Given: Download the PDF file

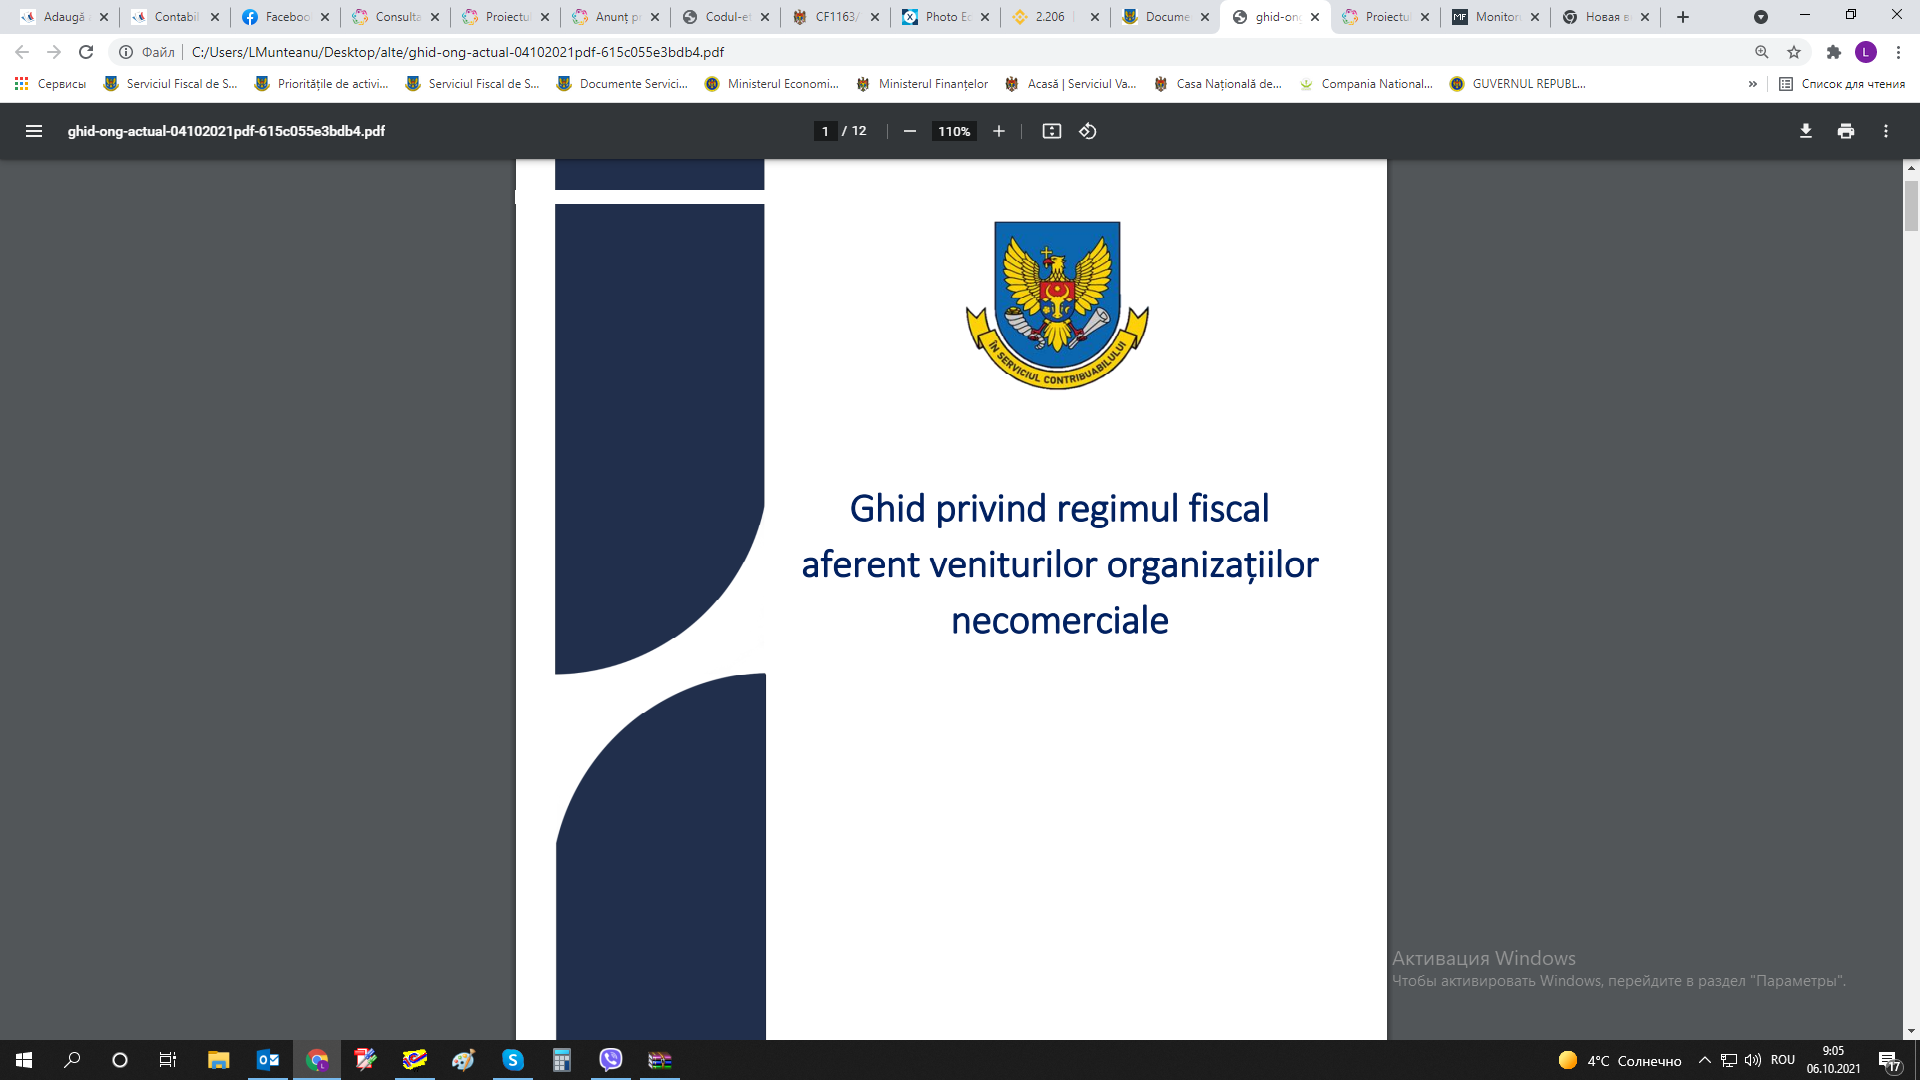Looking at the screenshot, I should click(1806, 131).
